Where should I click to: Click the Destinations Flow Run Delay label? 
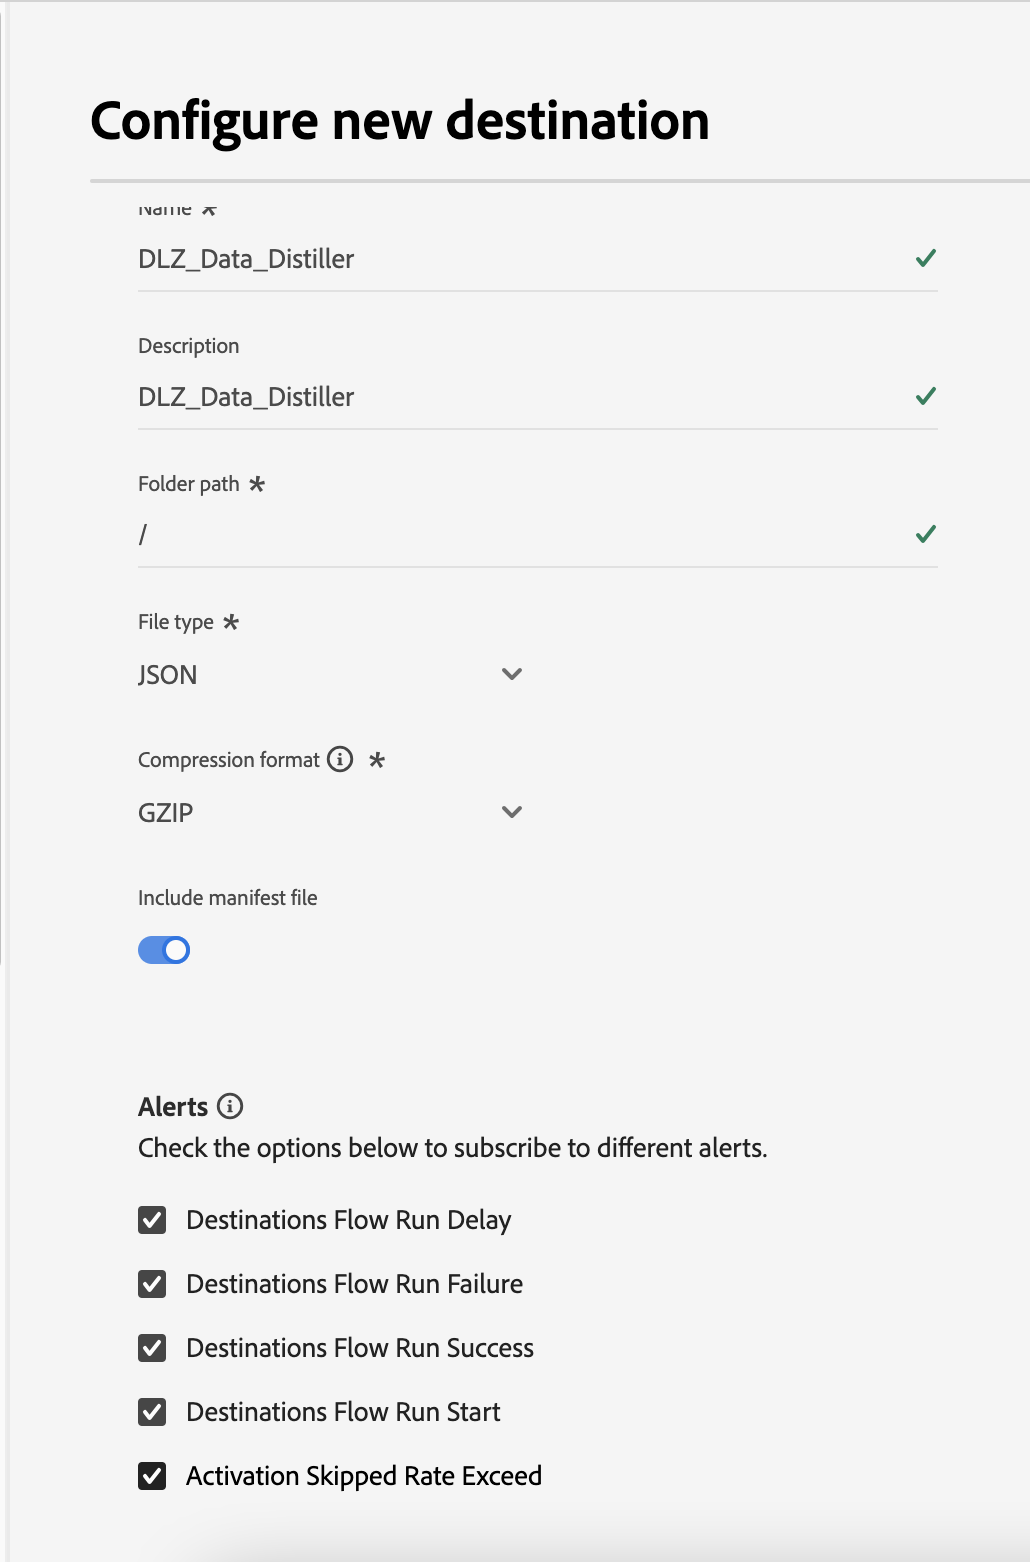pyautogui.click(x=349, y=1220)
